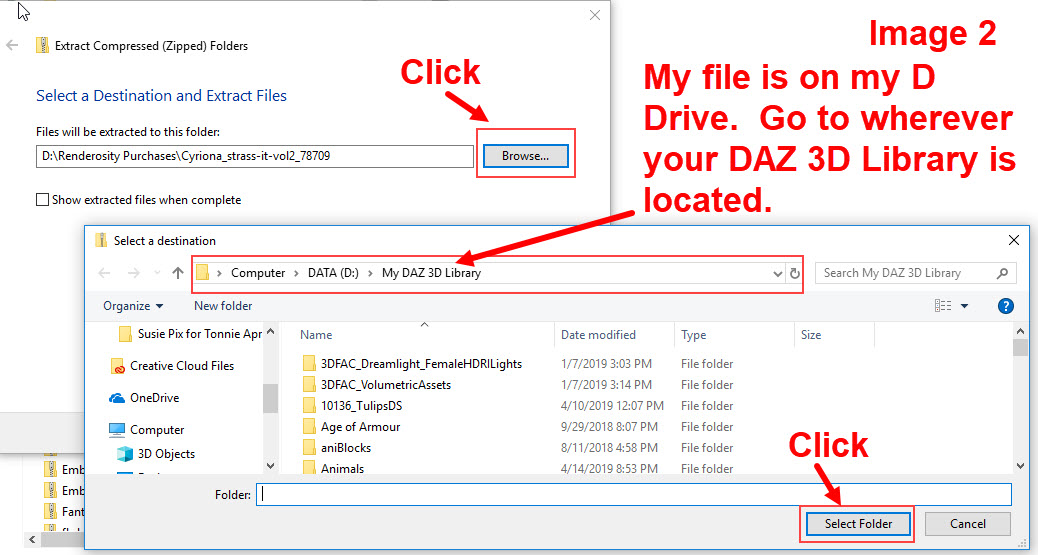Image resolution: width=1038 pixels, height=555 pixels.
Task: Click the refresh icon in address bar
Action: click(795, 273)
